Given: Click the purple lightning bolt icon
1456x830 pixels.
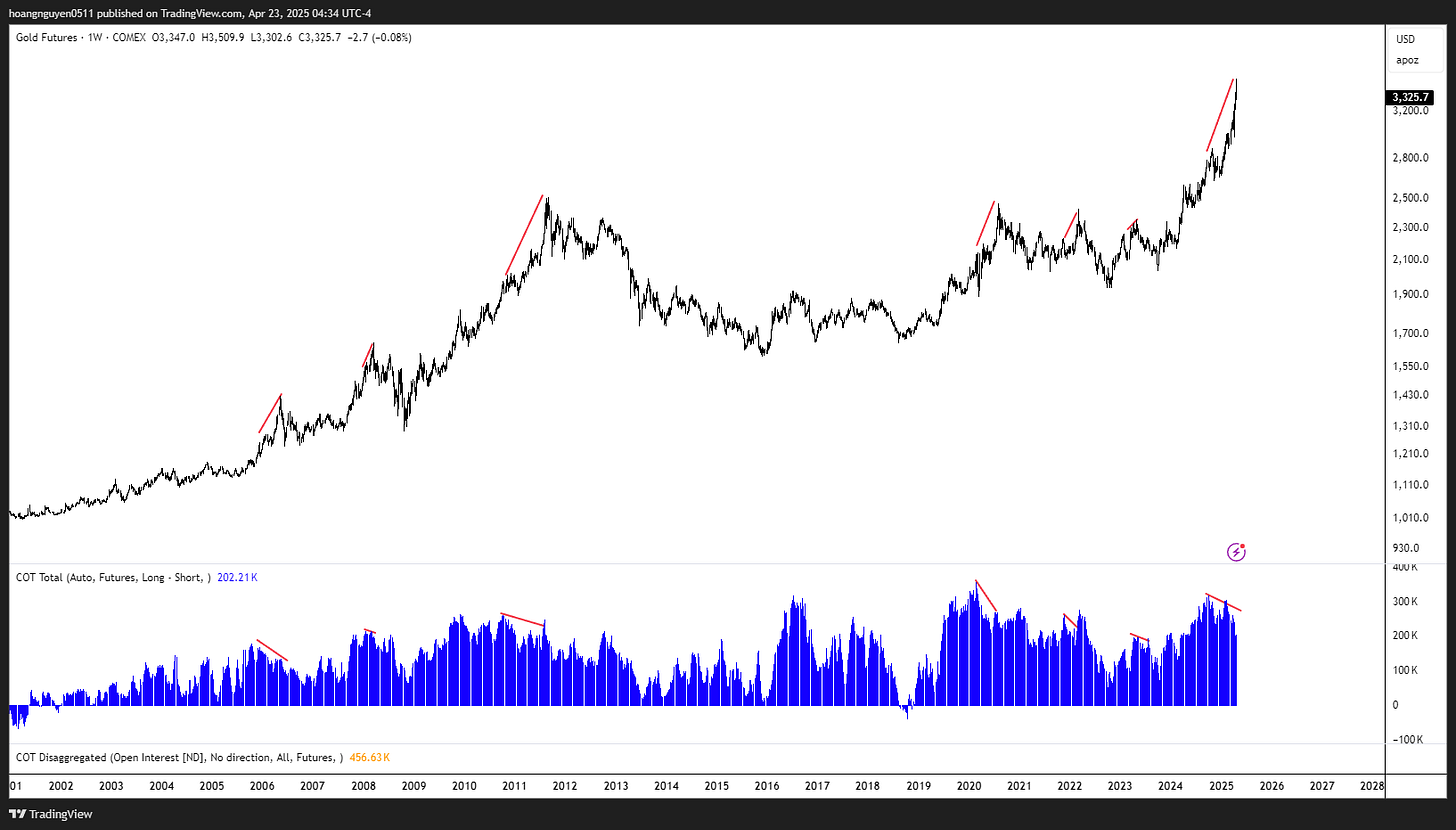Looking at the screenshot, I should pyautogui.click(x=1238, y=551).
